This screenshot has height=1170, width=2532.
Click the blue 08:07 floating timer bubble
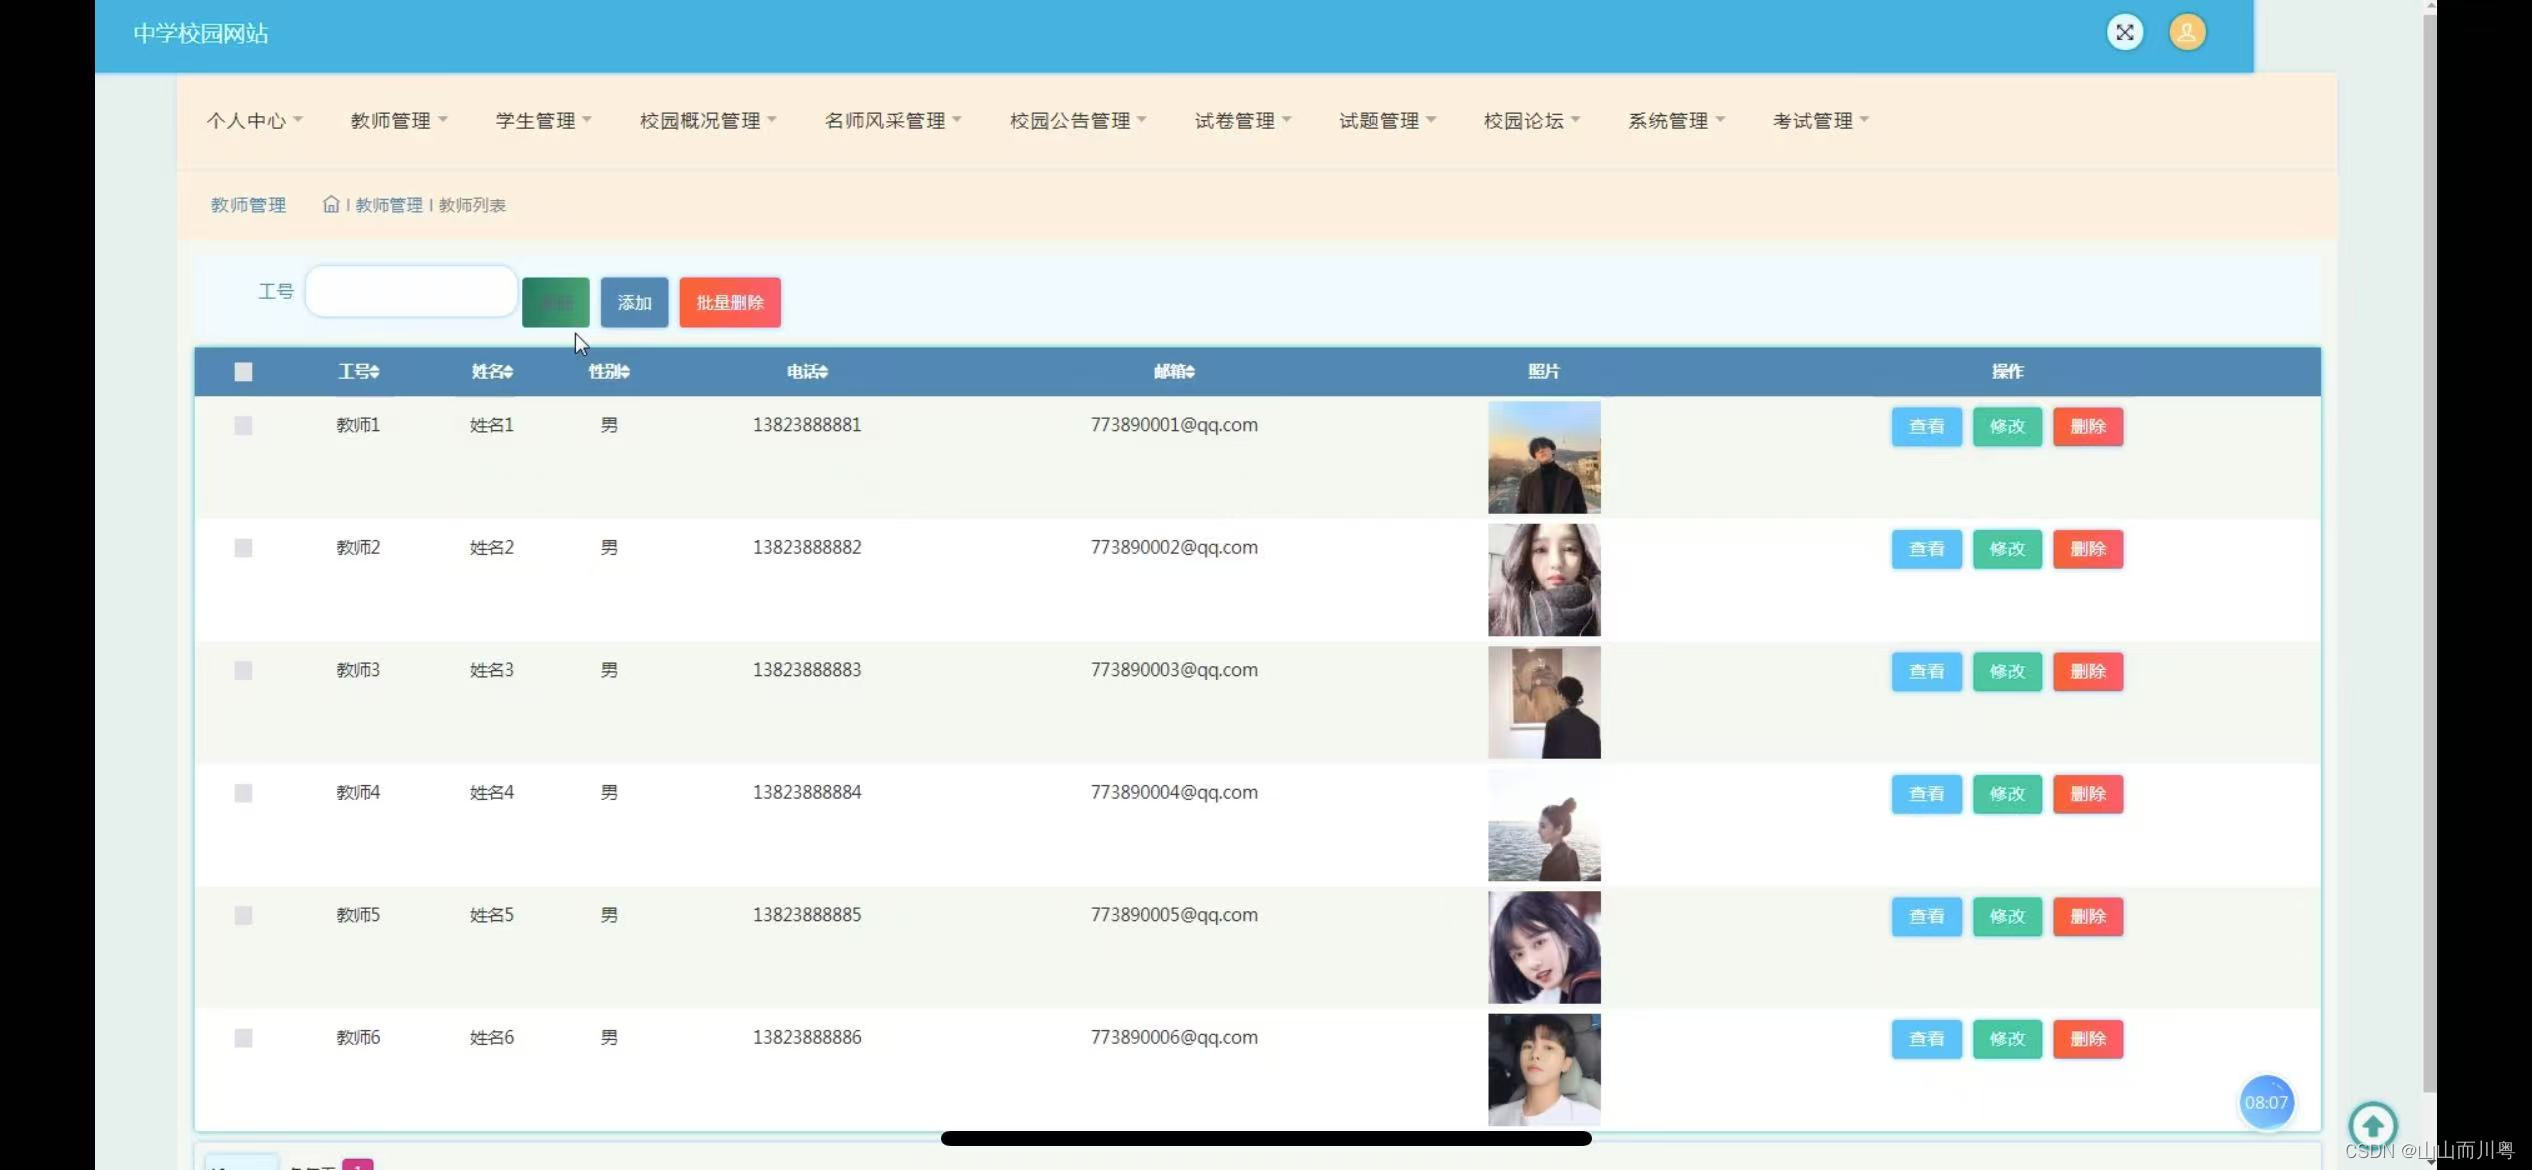pos(2265,1102)
